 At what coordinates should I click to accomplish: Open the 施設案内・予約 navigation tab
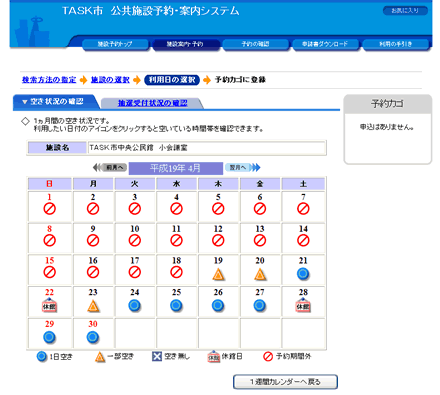[x=185, y=44]
